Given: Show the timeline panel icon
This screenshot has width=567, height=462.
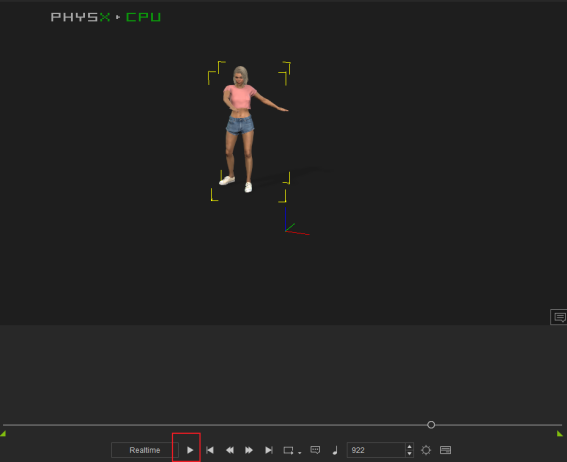Looking at the screenshot, I should coord(445,450).
